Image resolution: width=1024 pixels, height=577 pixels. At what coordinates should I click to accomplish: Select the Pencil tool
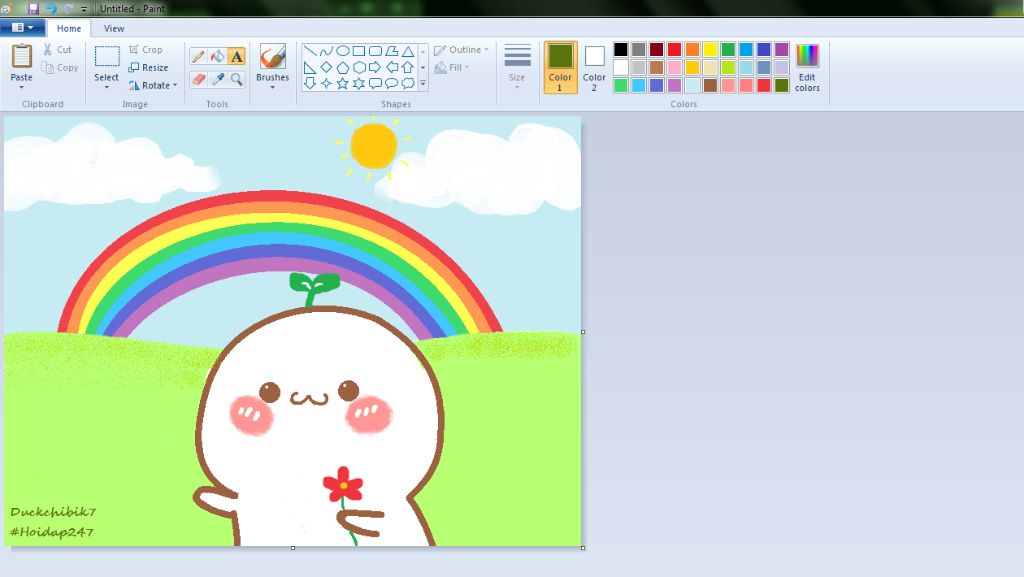click(x=199, y=56)
